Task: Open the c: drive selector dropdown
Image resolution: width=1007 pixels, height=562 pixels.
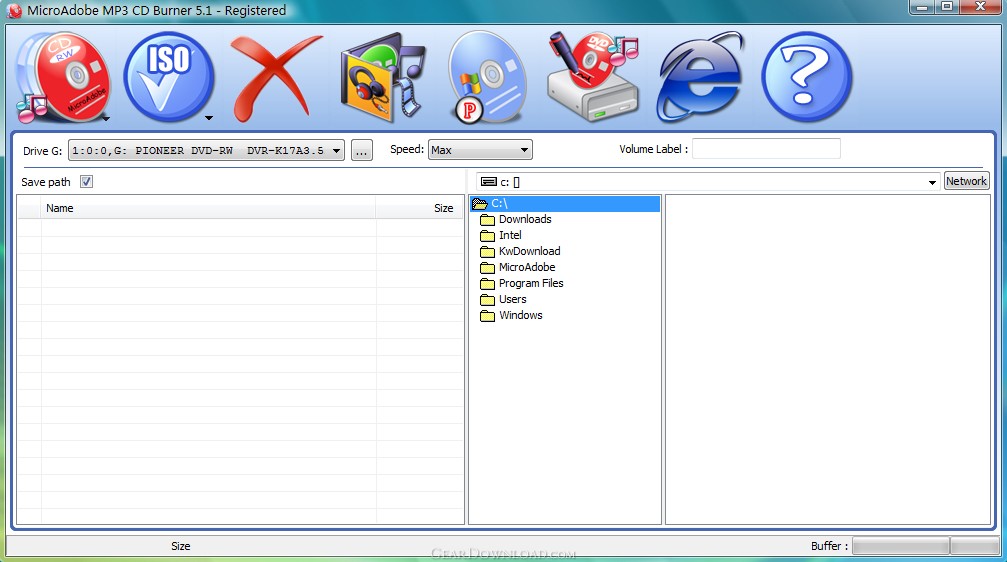Action: click(708, 182)
